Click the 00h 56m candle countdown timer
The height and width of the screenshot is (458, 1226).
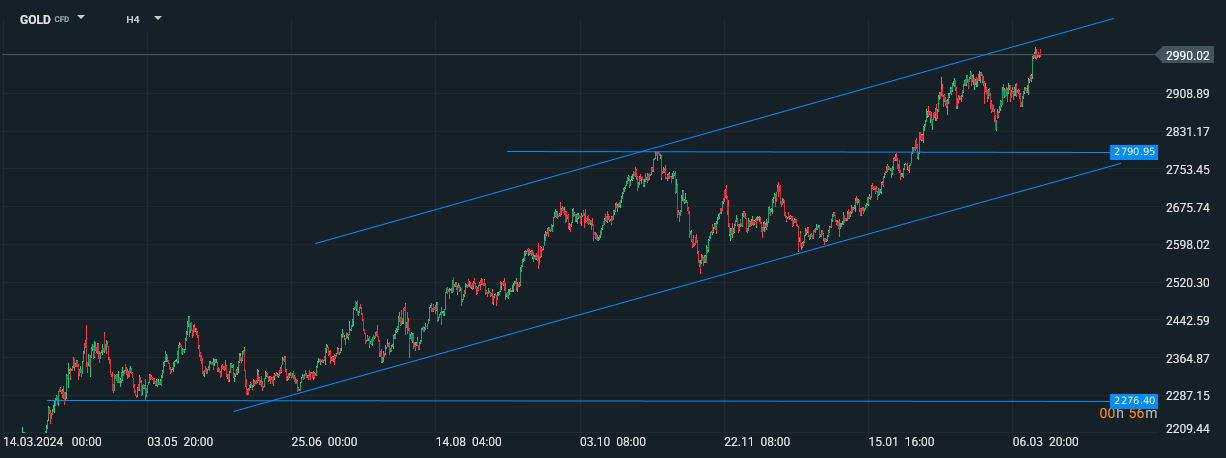[1128, 413]
